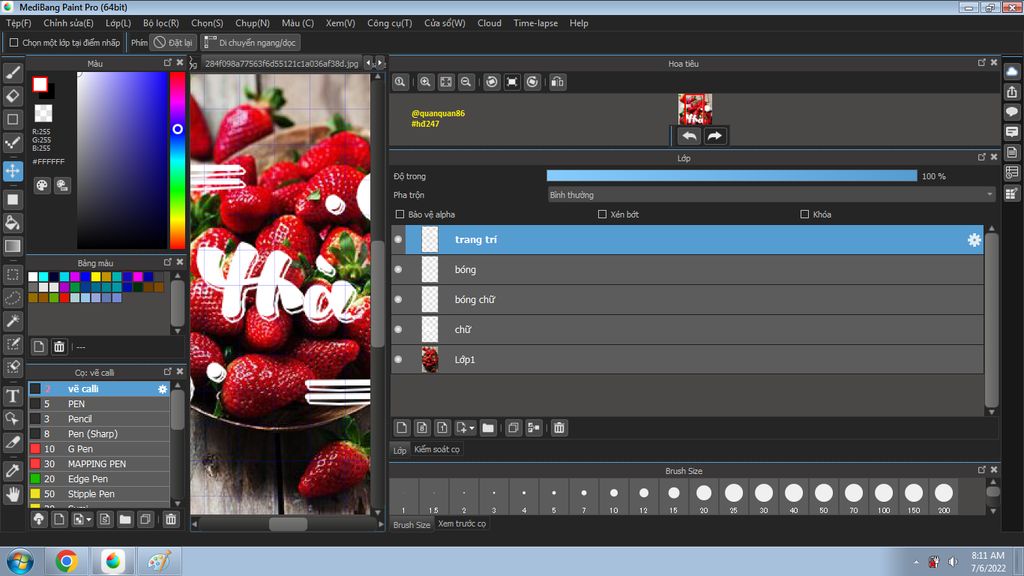Viewport: 1024px width, 576px height.
Task: Create a new layer in Lớp panel
Action: tap(402, 428)
